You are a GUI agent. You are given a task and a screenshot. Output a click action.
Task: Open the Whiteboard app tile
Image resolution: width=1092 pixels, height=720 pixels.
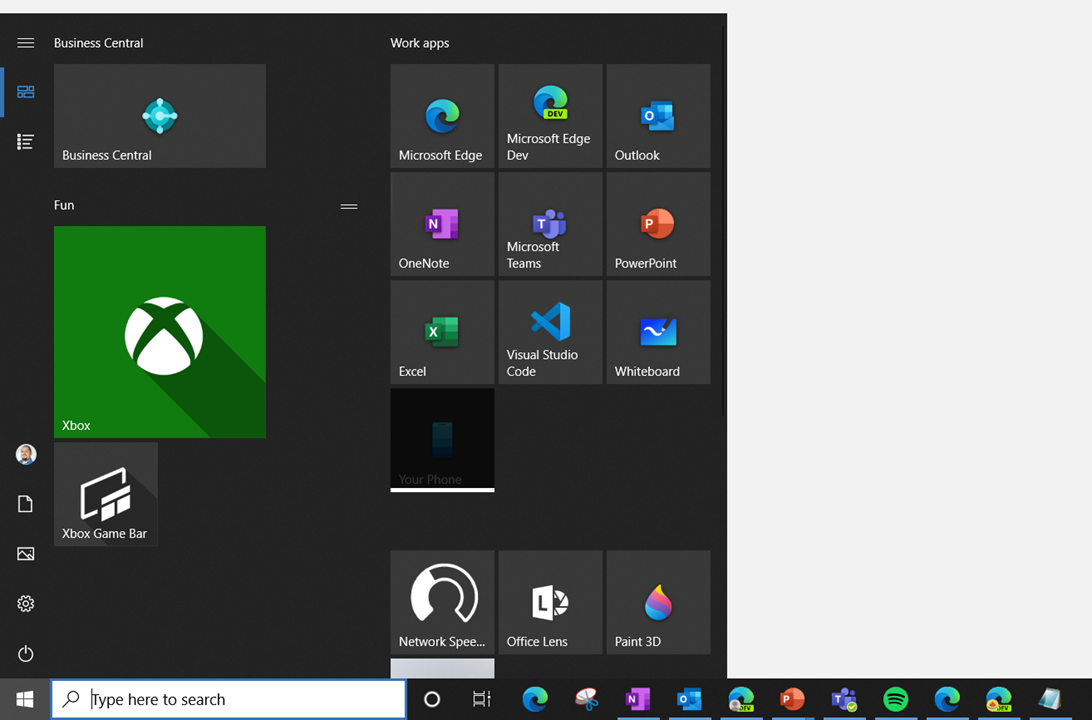(658, 332)
